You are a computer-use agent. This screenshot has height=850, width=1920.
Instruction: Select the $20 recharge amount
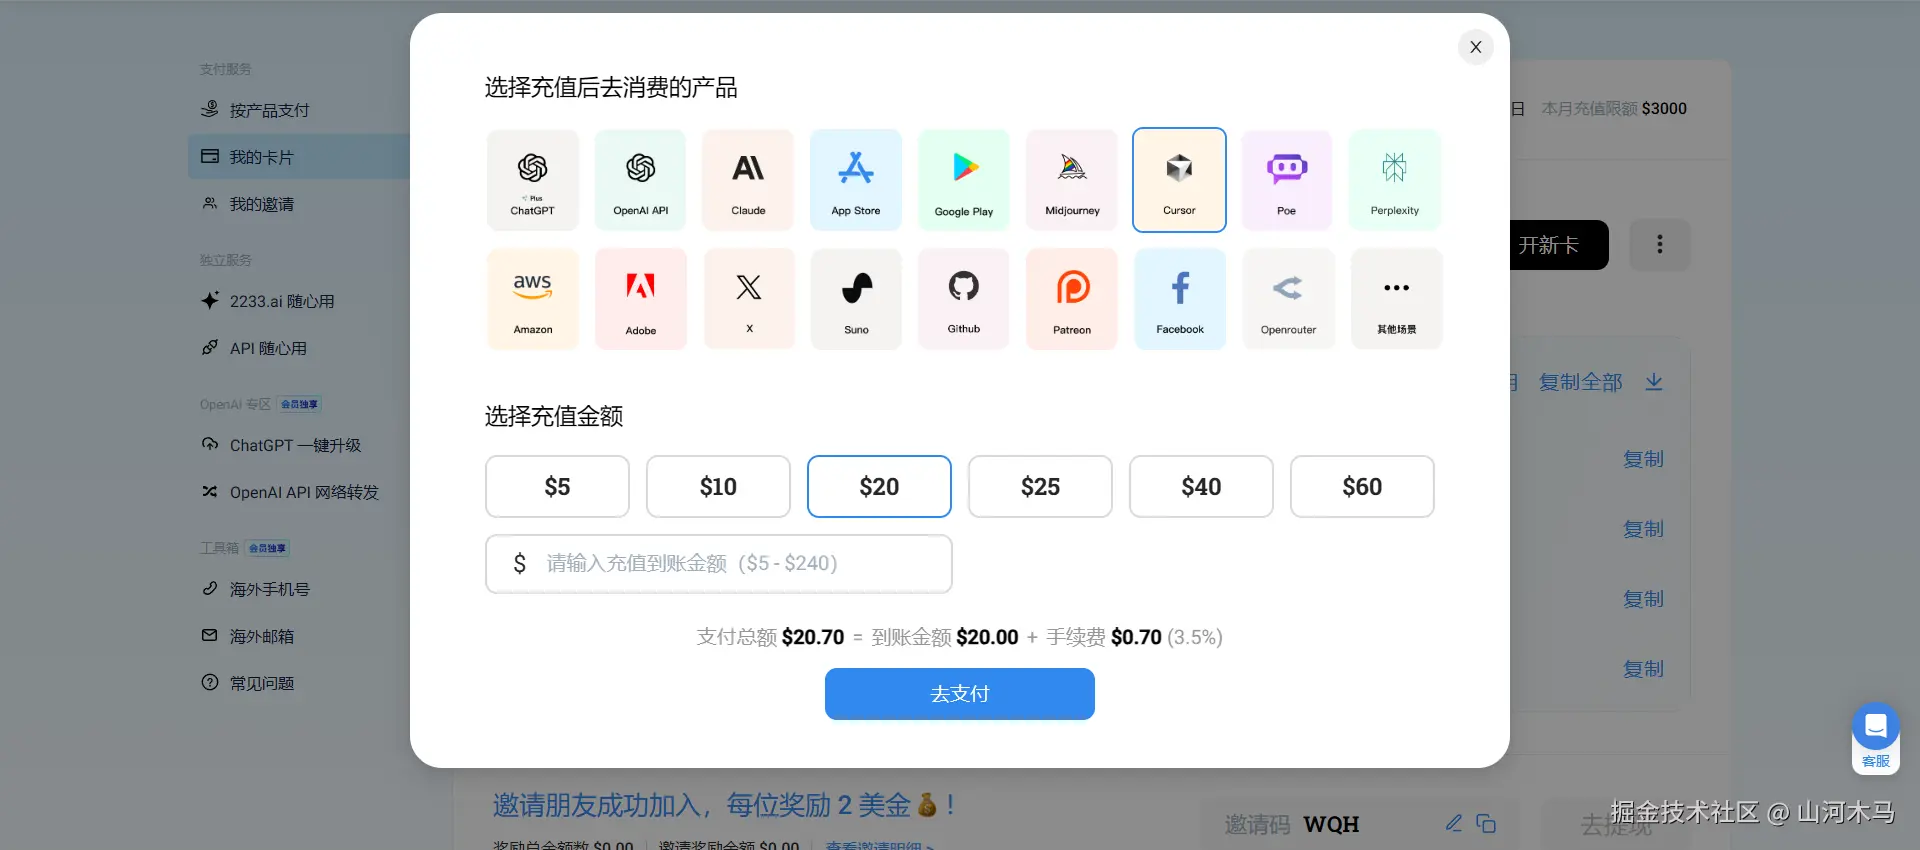pyautogui.click(x=879, y=486)
